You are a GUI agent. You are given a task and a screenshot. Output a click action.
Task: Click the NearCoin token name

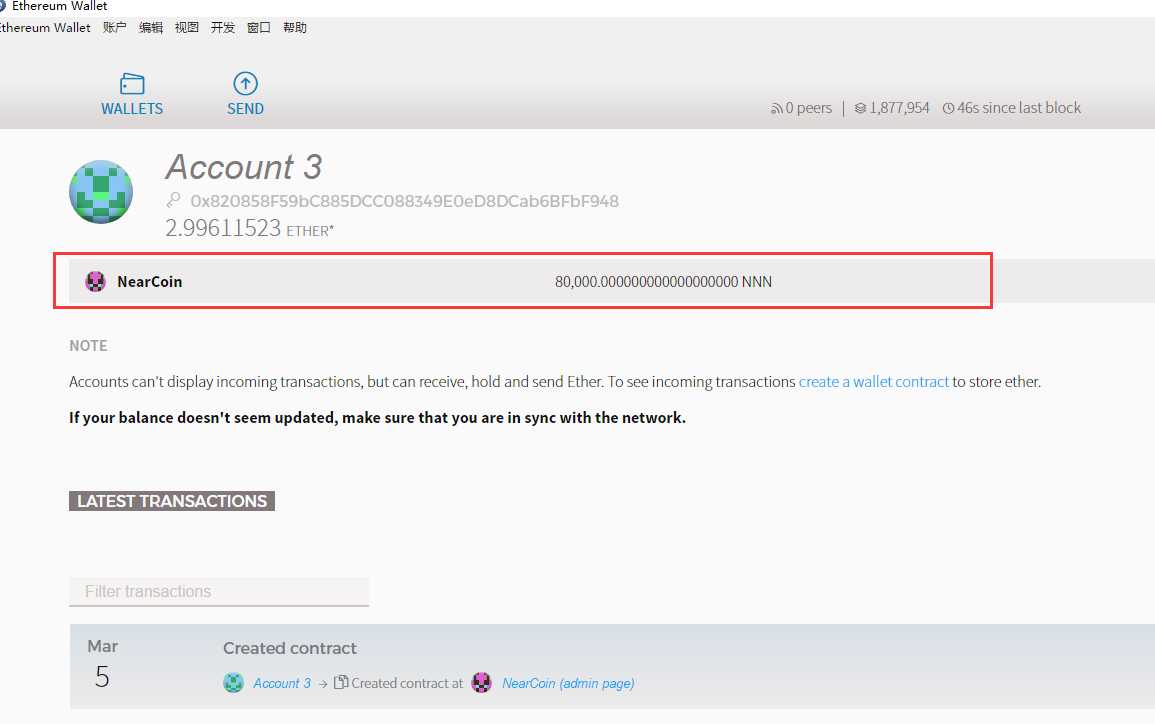pos(150,281)
